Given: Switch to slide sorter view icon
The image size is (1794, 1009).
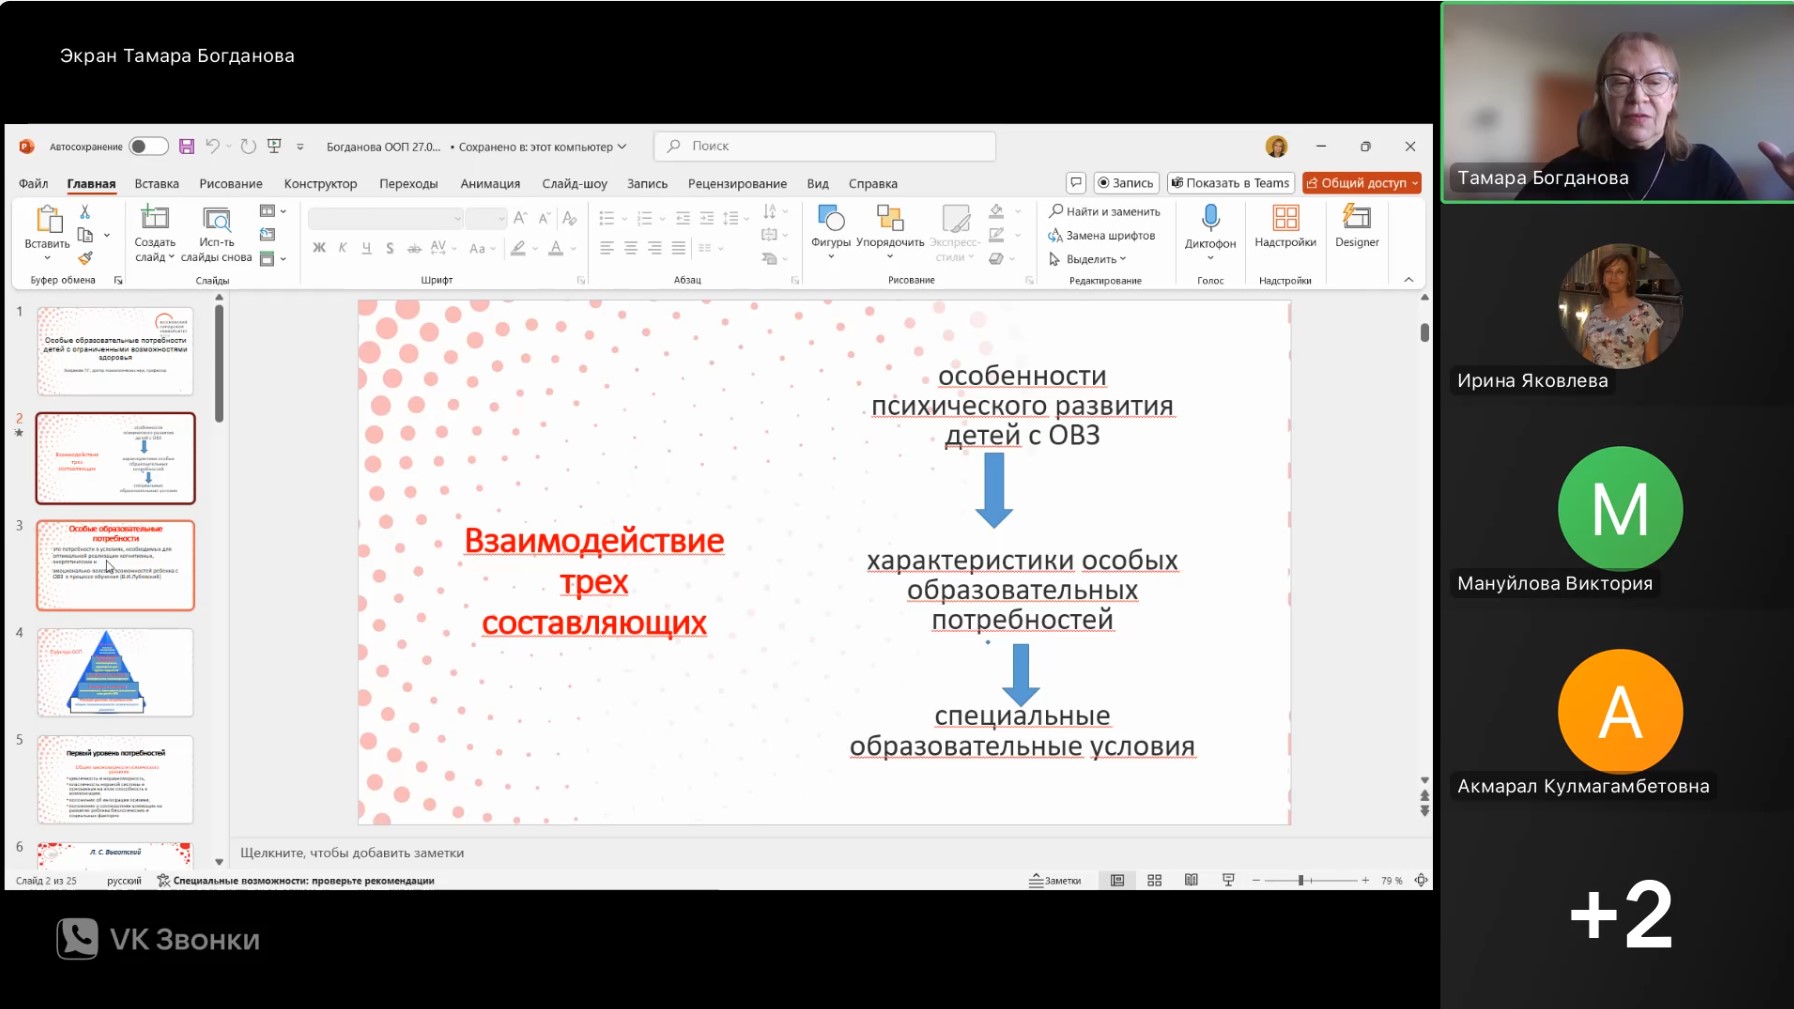Looking at the screenshot, I should click(1154, 880).
